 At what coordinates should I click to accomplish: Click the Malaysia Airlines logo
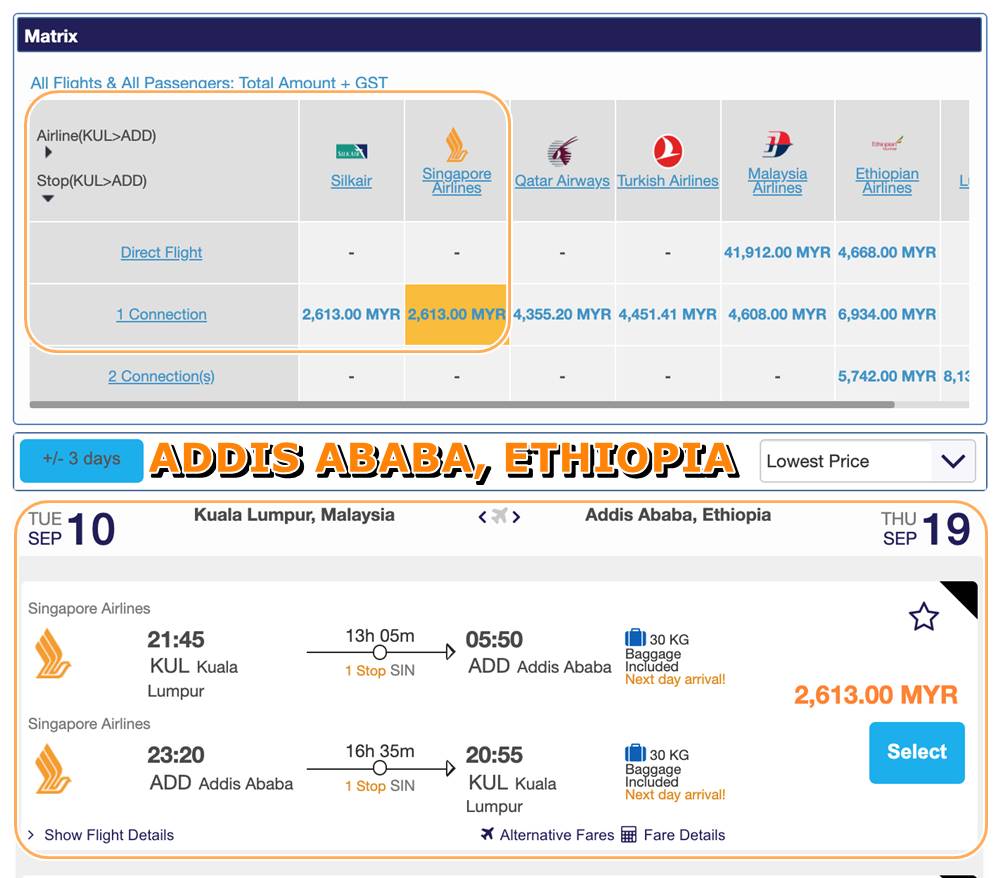point(777,144)
